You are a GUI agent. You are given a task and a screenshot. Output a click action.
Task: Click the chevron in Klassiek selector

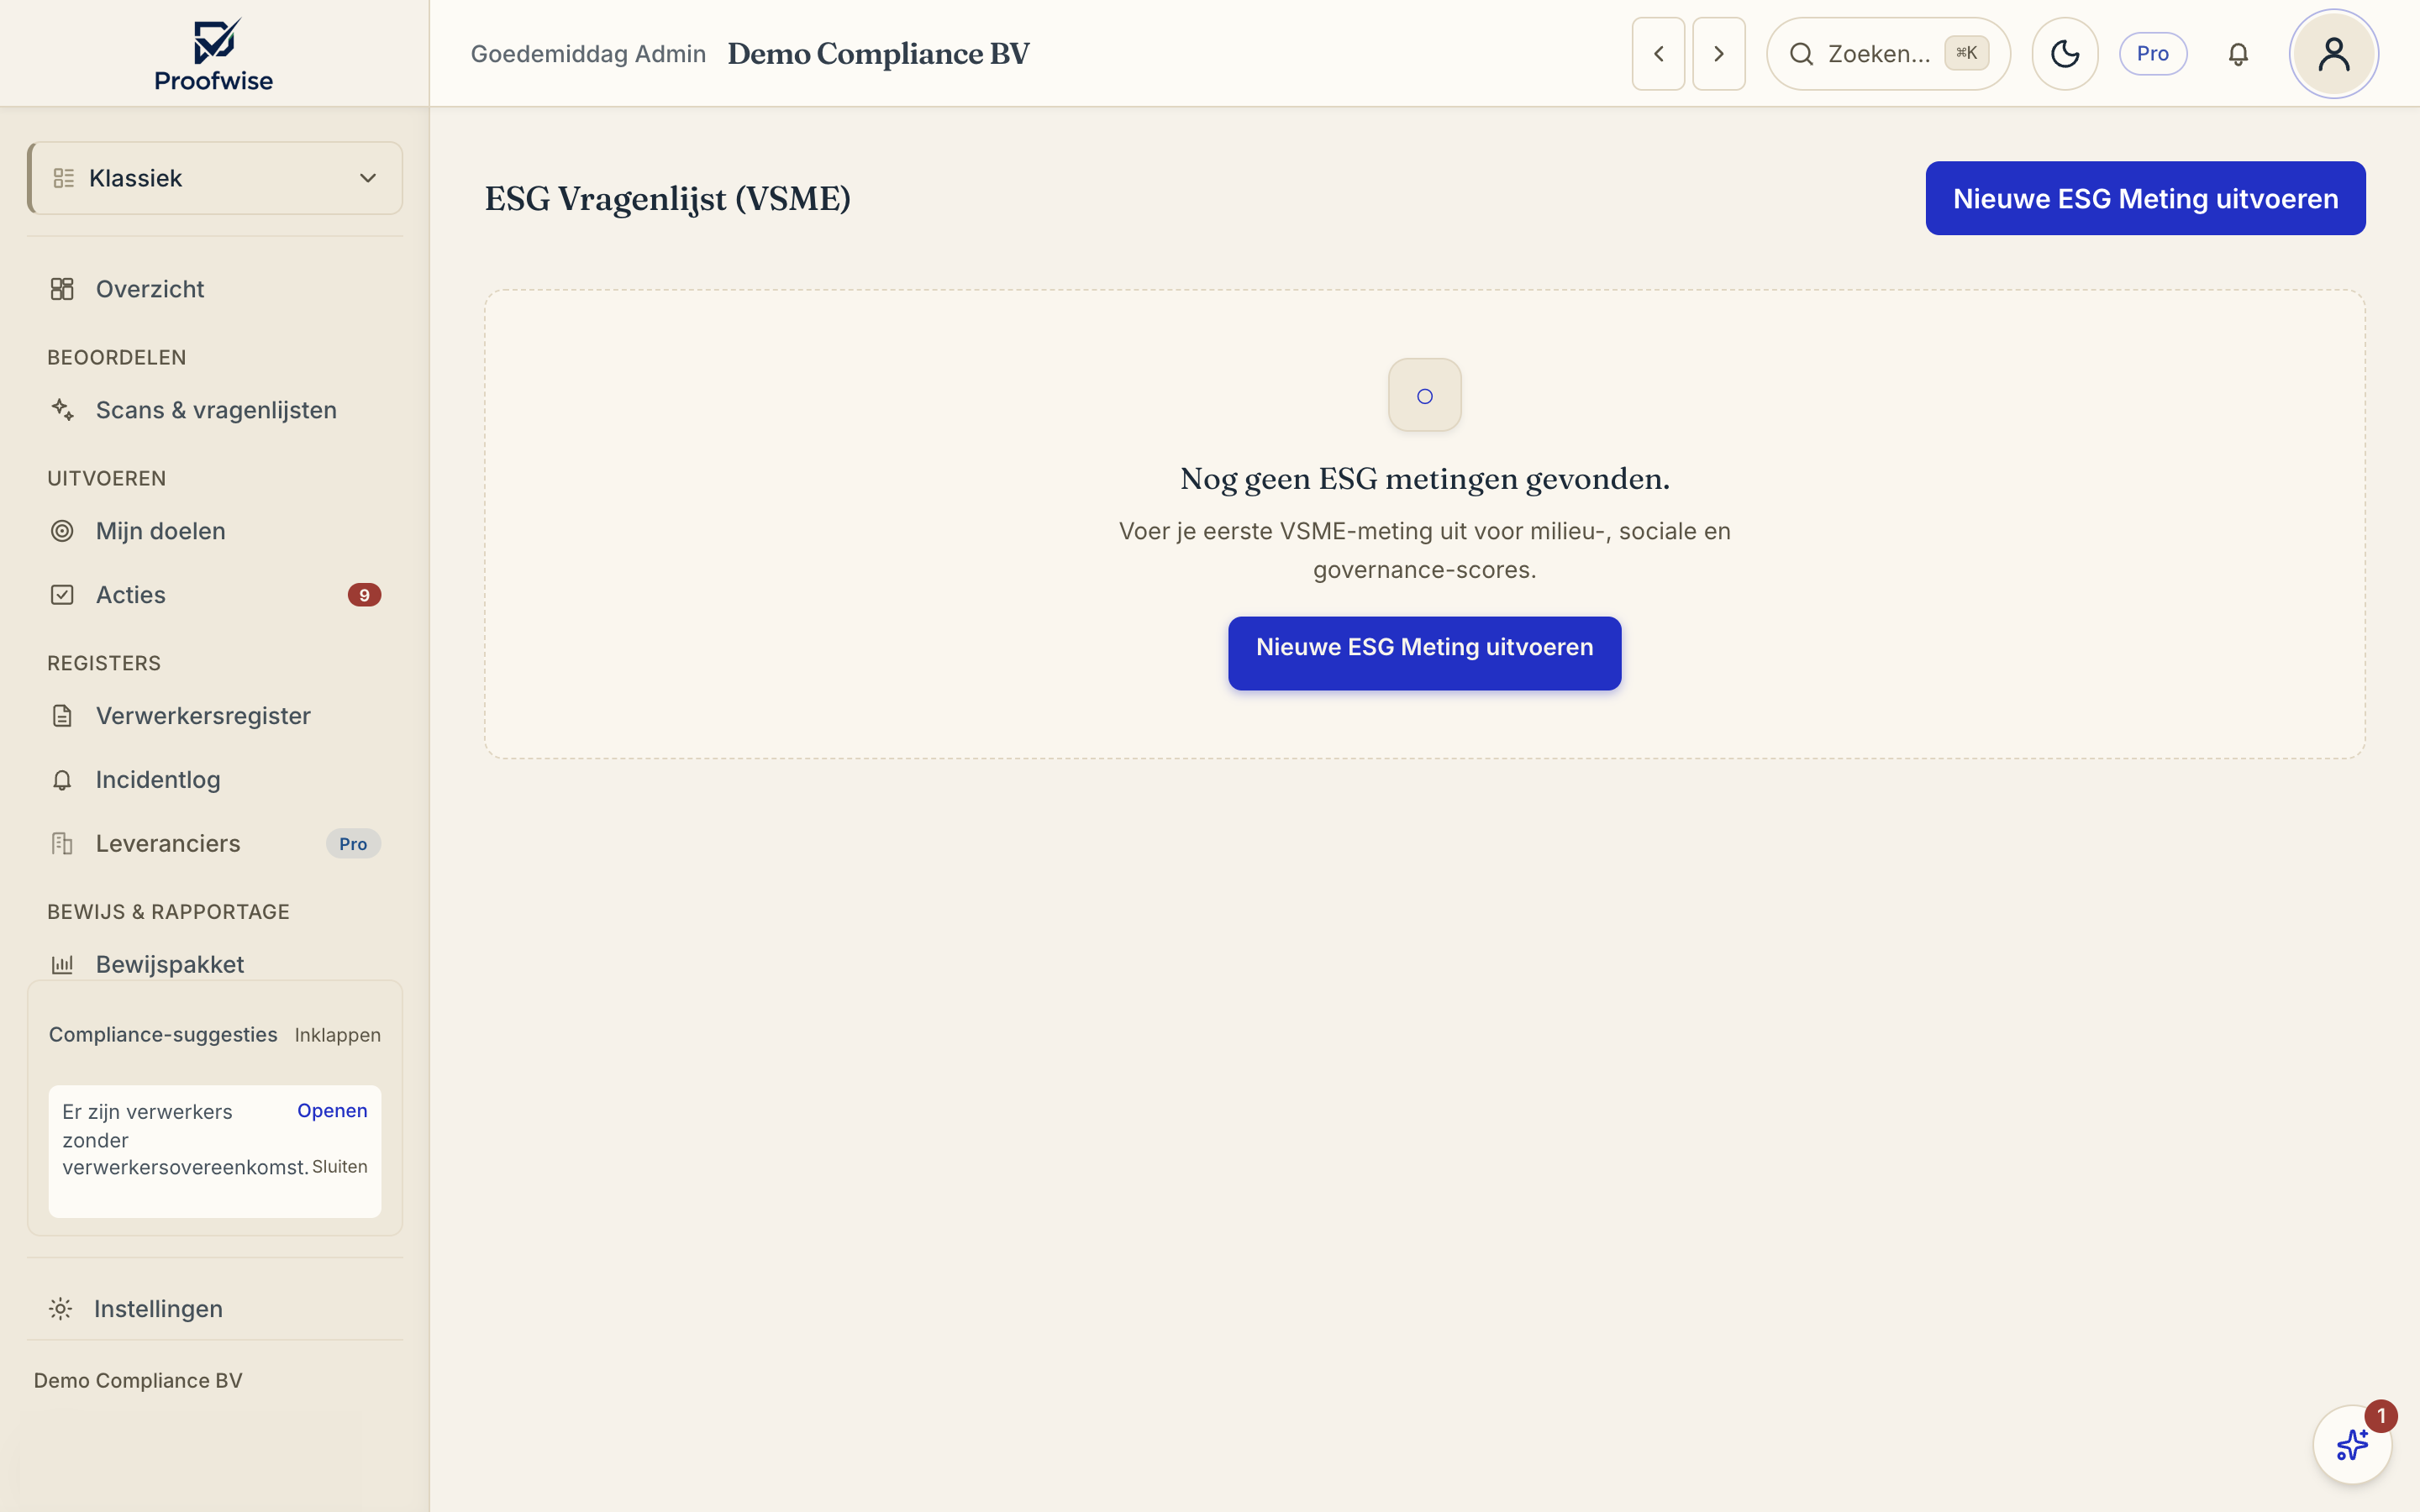(368, 178)
